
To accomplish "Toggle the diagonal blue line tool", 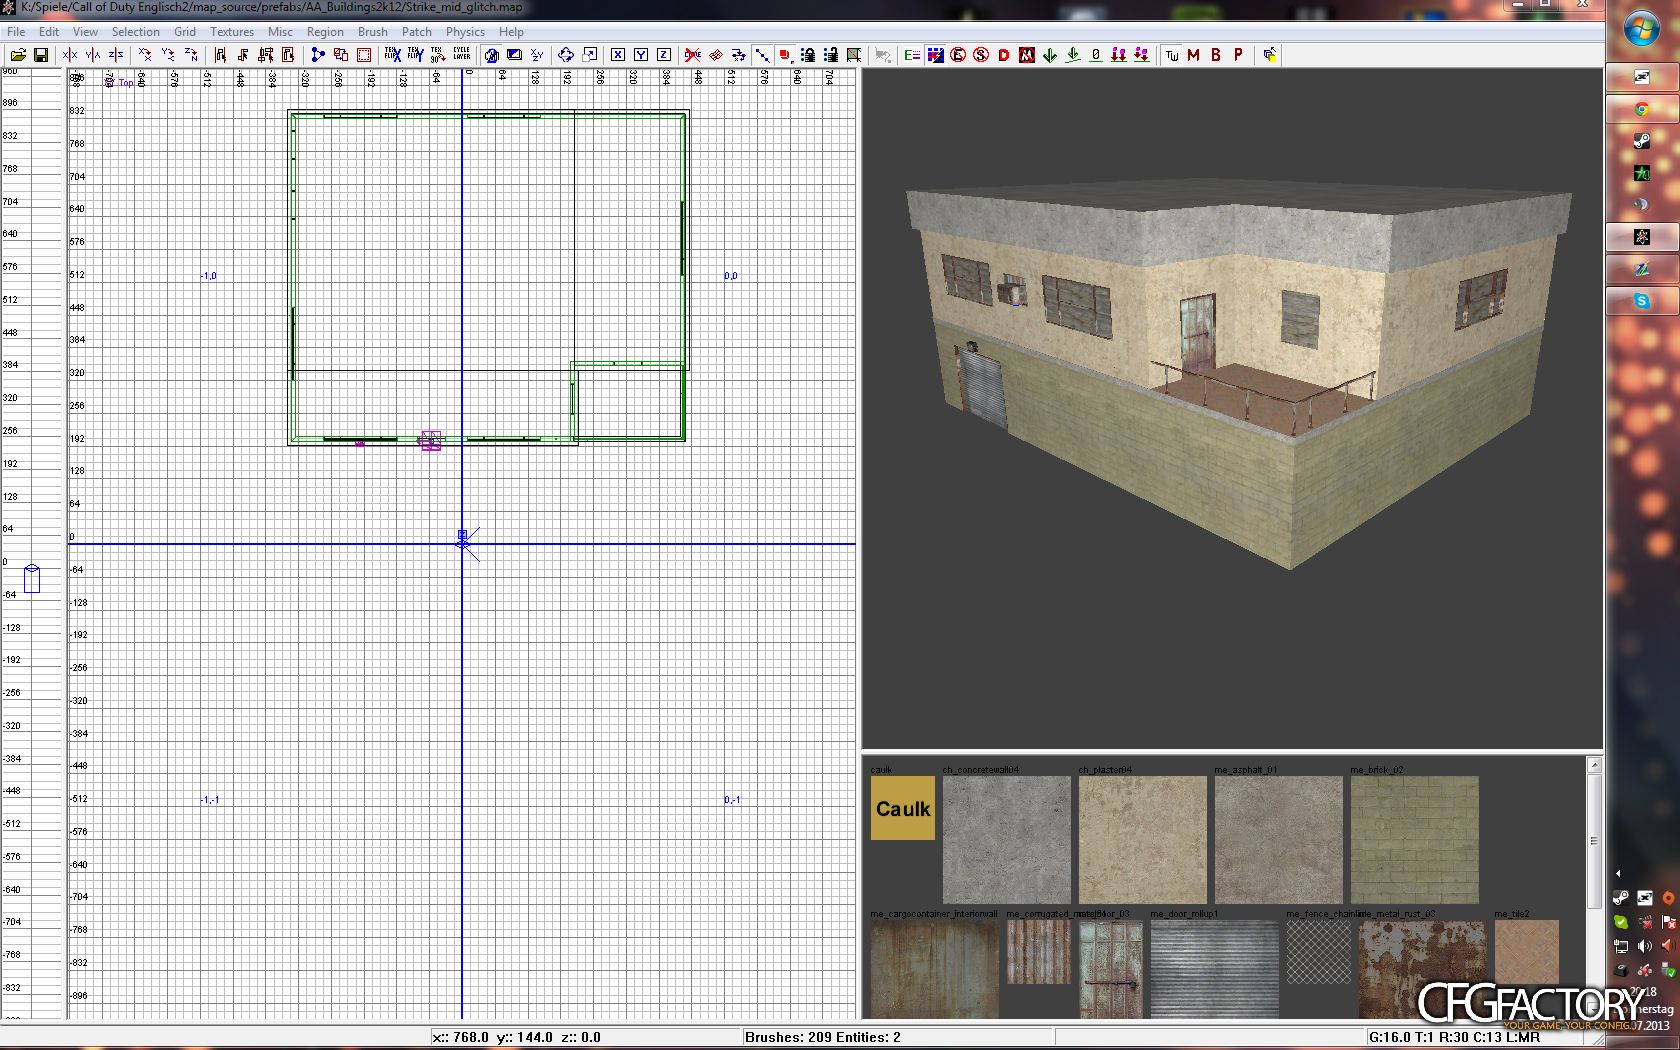I will [x=762, y=55].
